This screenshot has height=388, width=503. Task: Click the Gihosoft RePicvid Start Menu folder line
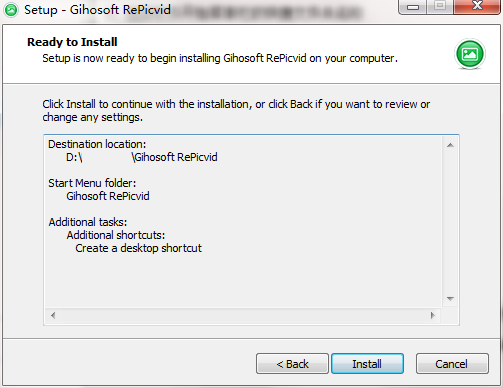[x=108, y=196]
